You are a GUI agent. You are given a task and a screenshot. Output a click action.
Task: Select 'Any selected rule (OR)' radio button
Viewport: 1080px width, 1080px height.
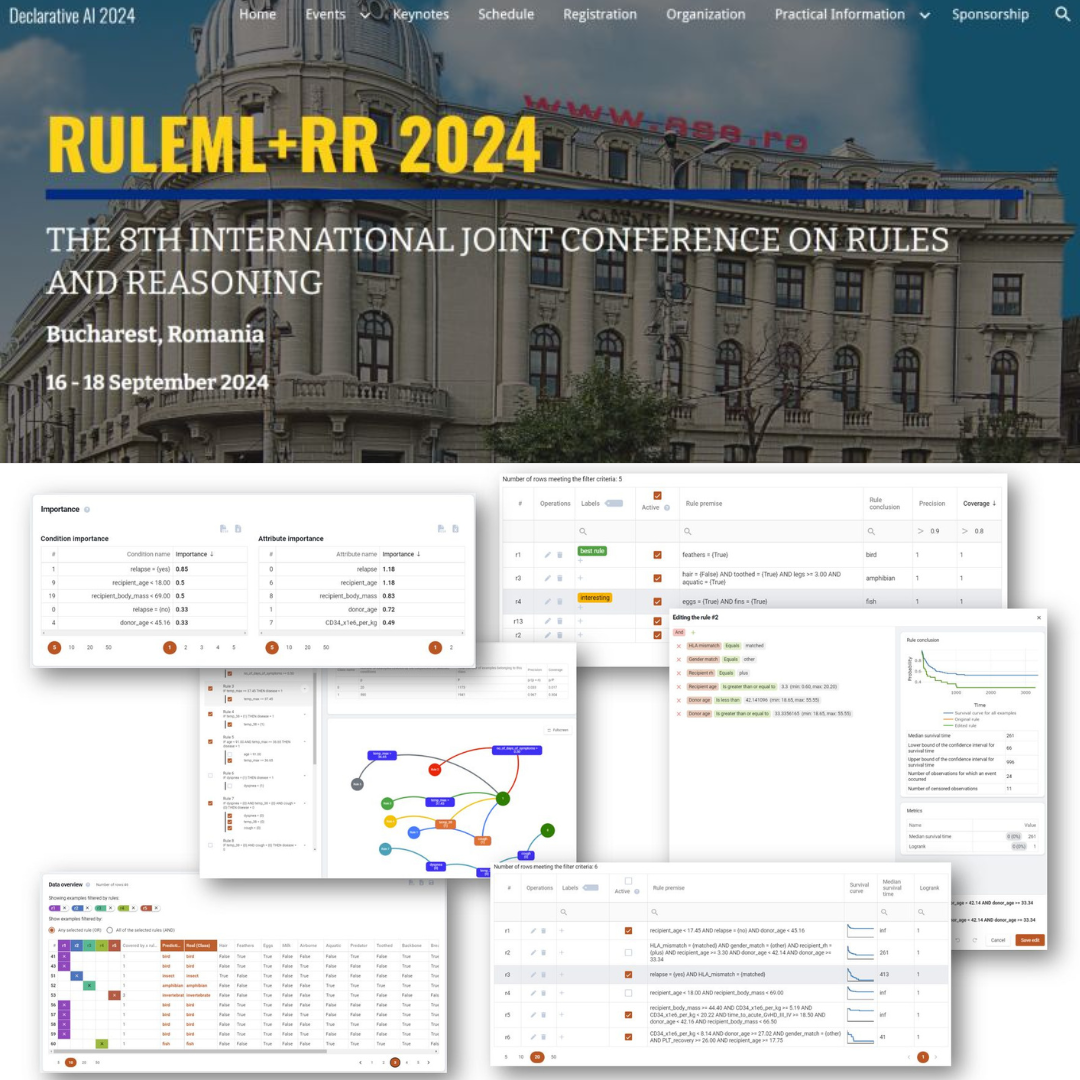coord(52,930)
